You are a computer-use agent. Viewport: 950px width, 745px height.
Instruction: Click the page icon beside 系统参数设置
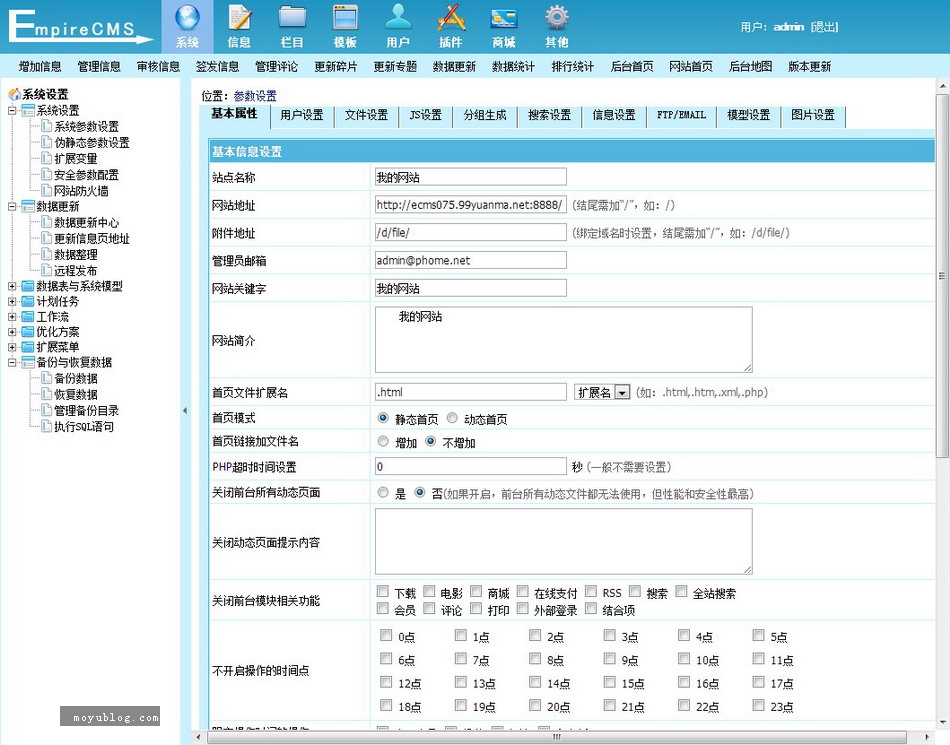47,126
